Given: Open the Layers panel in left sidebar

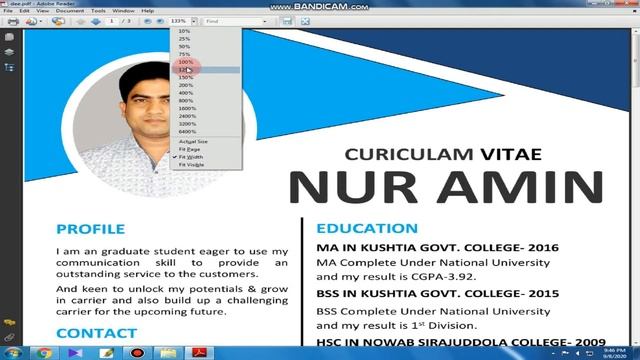Looking at the screenshot, I should tap(9, 52).
